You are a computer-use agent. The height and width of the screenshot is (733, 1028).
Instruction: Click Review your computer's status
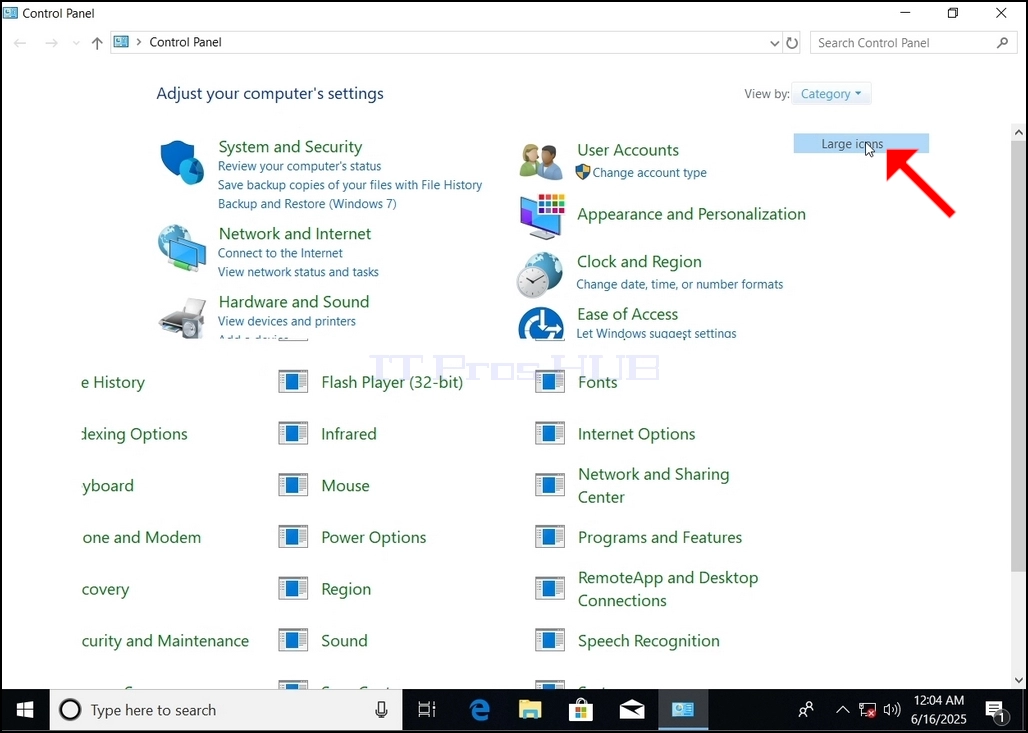(299, 167)
